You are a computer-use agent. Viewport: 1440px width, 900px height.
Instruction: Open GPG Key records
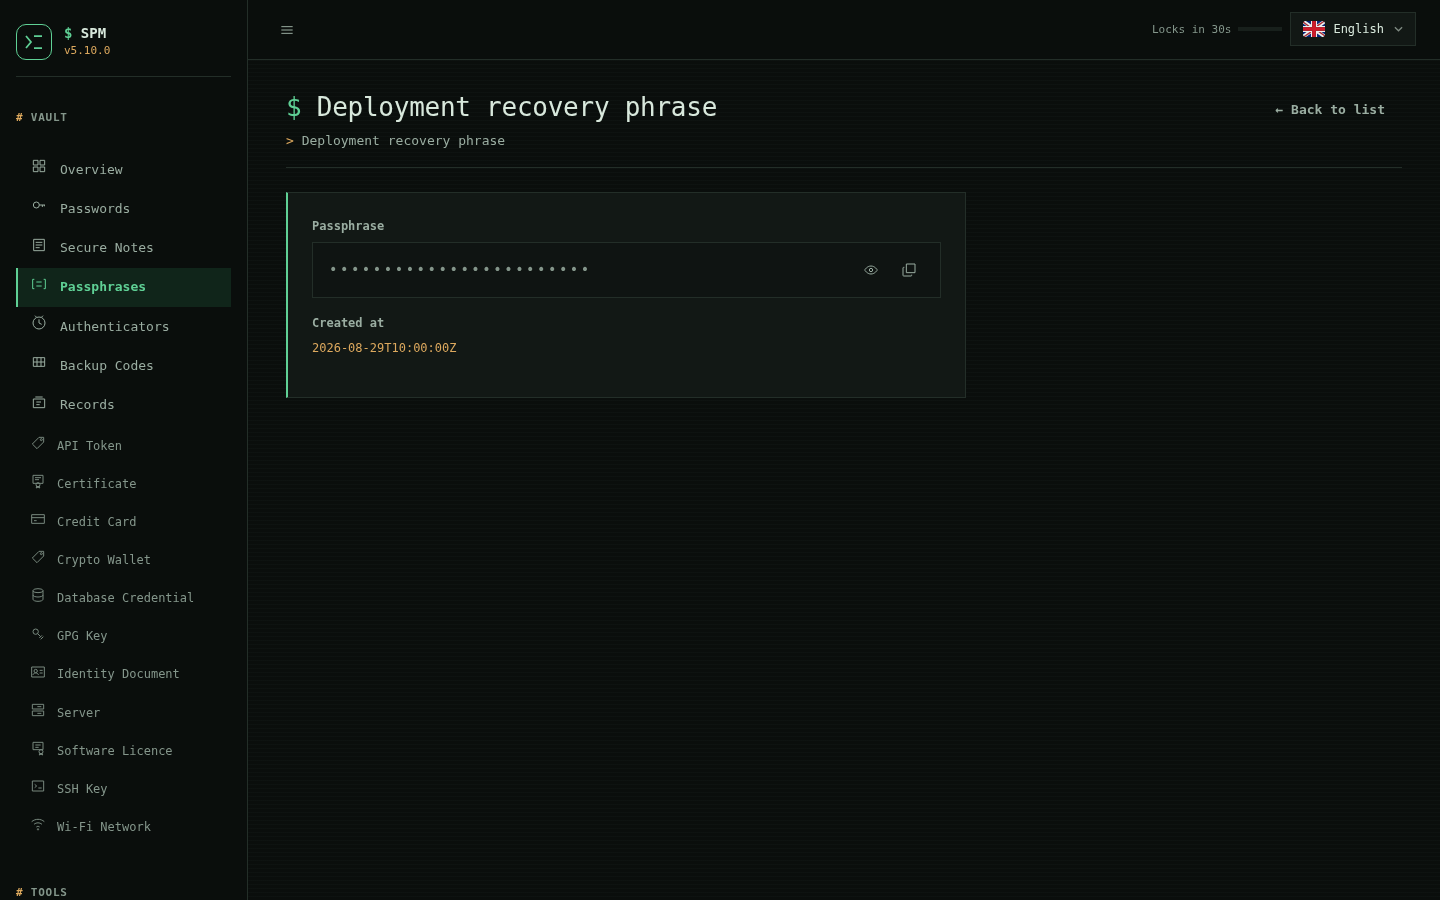[124, 635]
